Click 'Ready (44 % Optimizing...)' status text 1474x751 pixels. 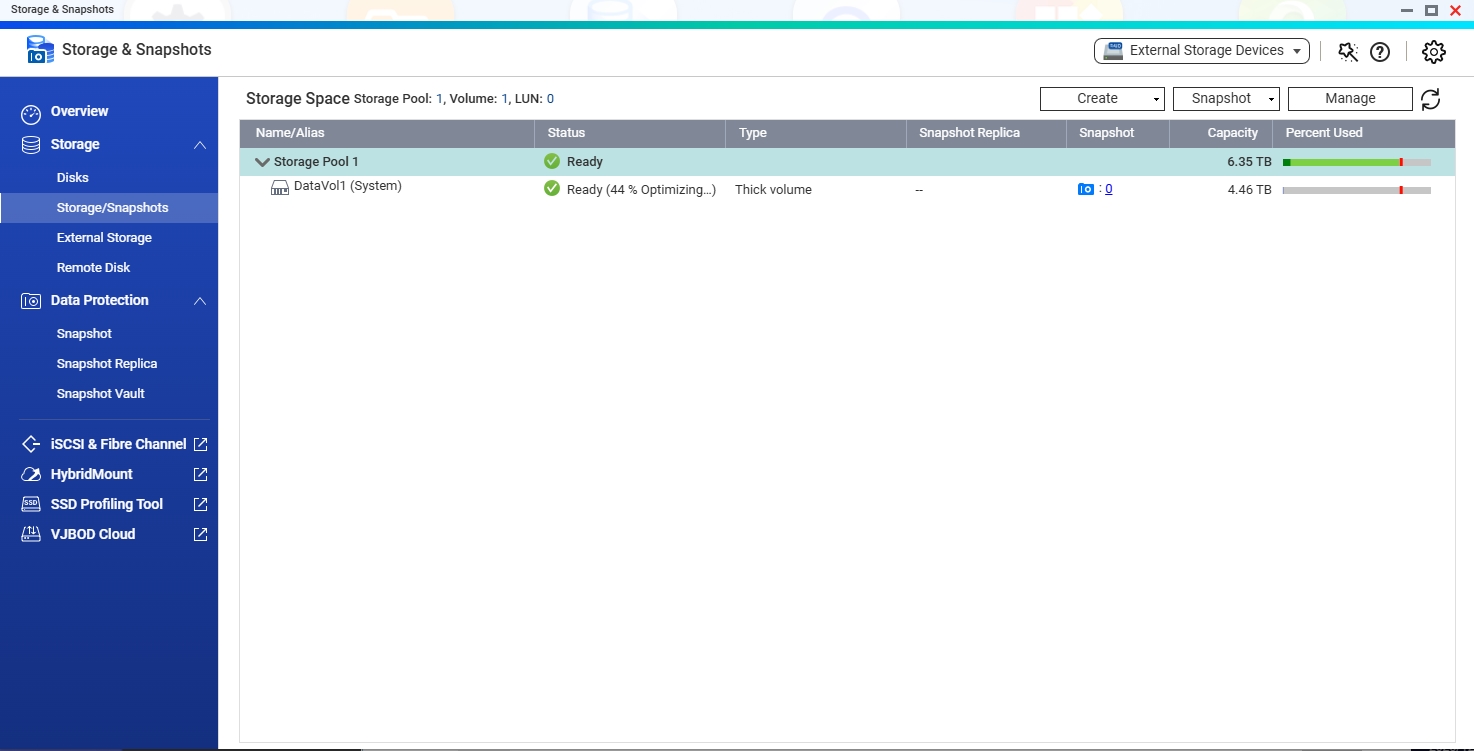click(x=641, y=190)
